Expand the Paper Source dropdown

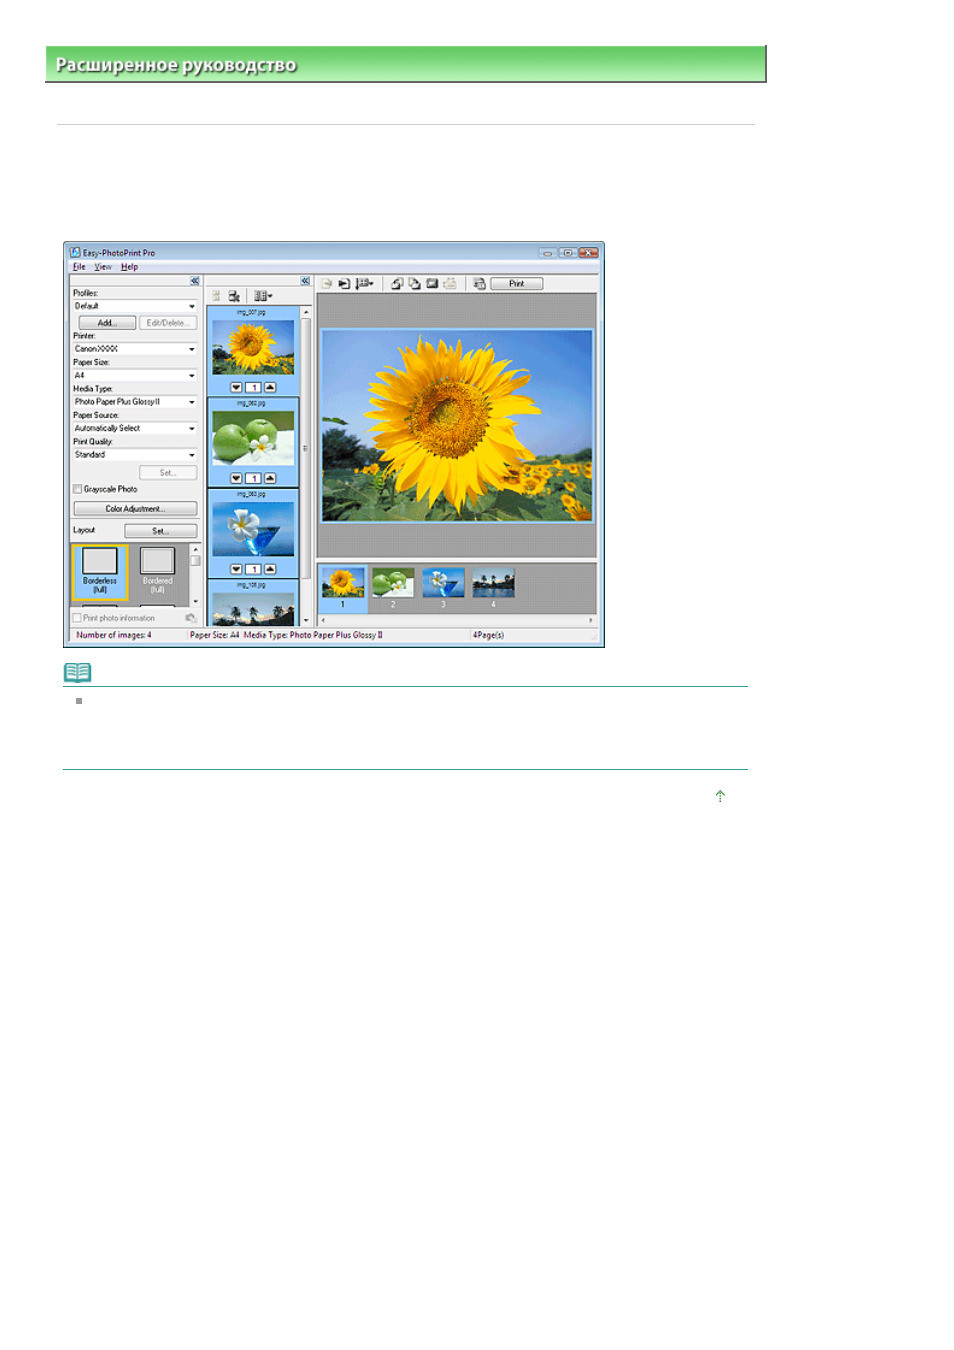135,428
